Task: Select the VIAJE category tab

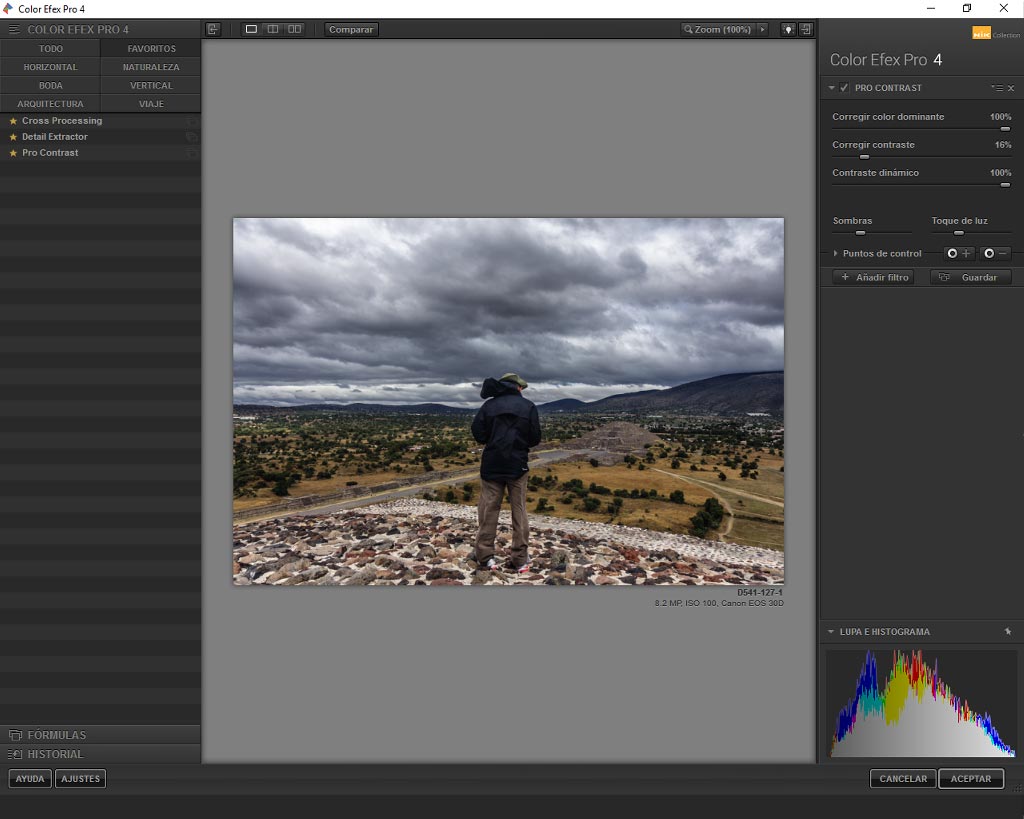Action: [151, 104]
